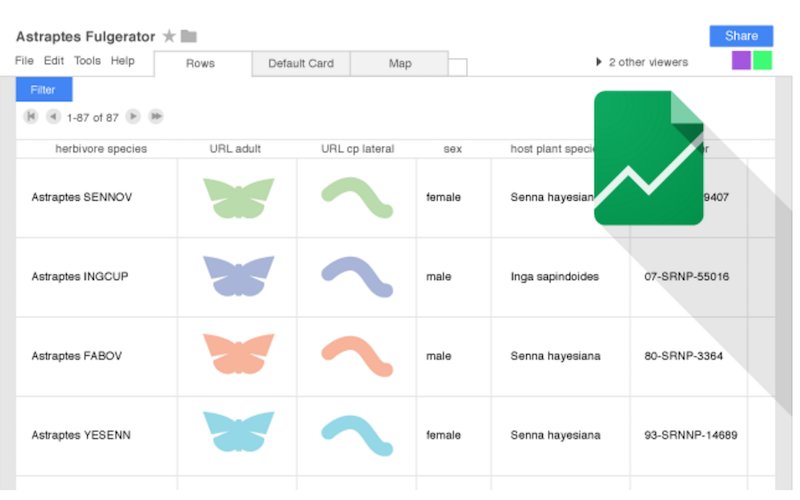Open the cyan butterfly image for Astraptes YESENN
The height and width of the screenshot is (500, 800).
click(x=238, y=432)
